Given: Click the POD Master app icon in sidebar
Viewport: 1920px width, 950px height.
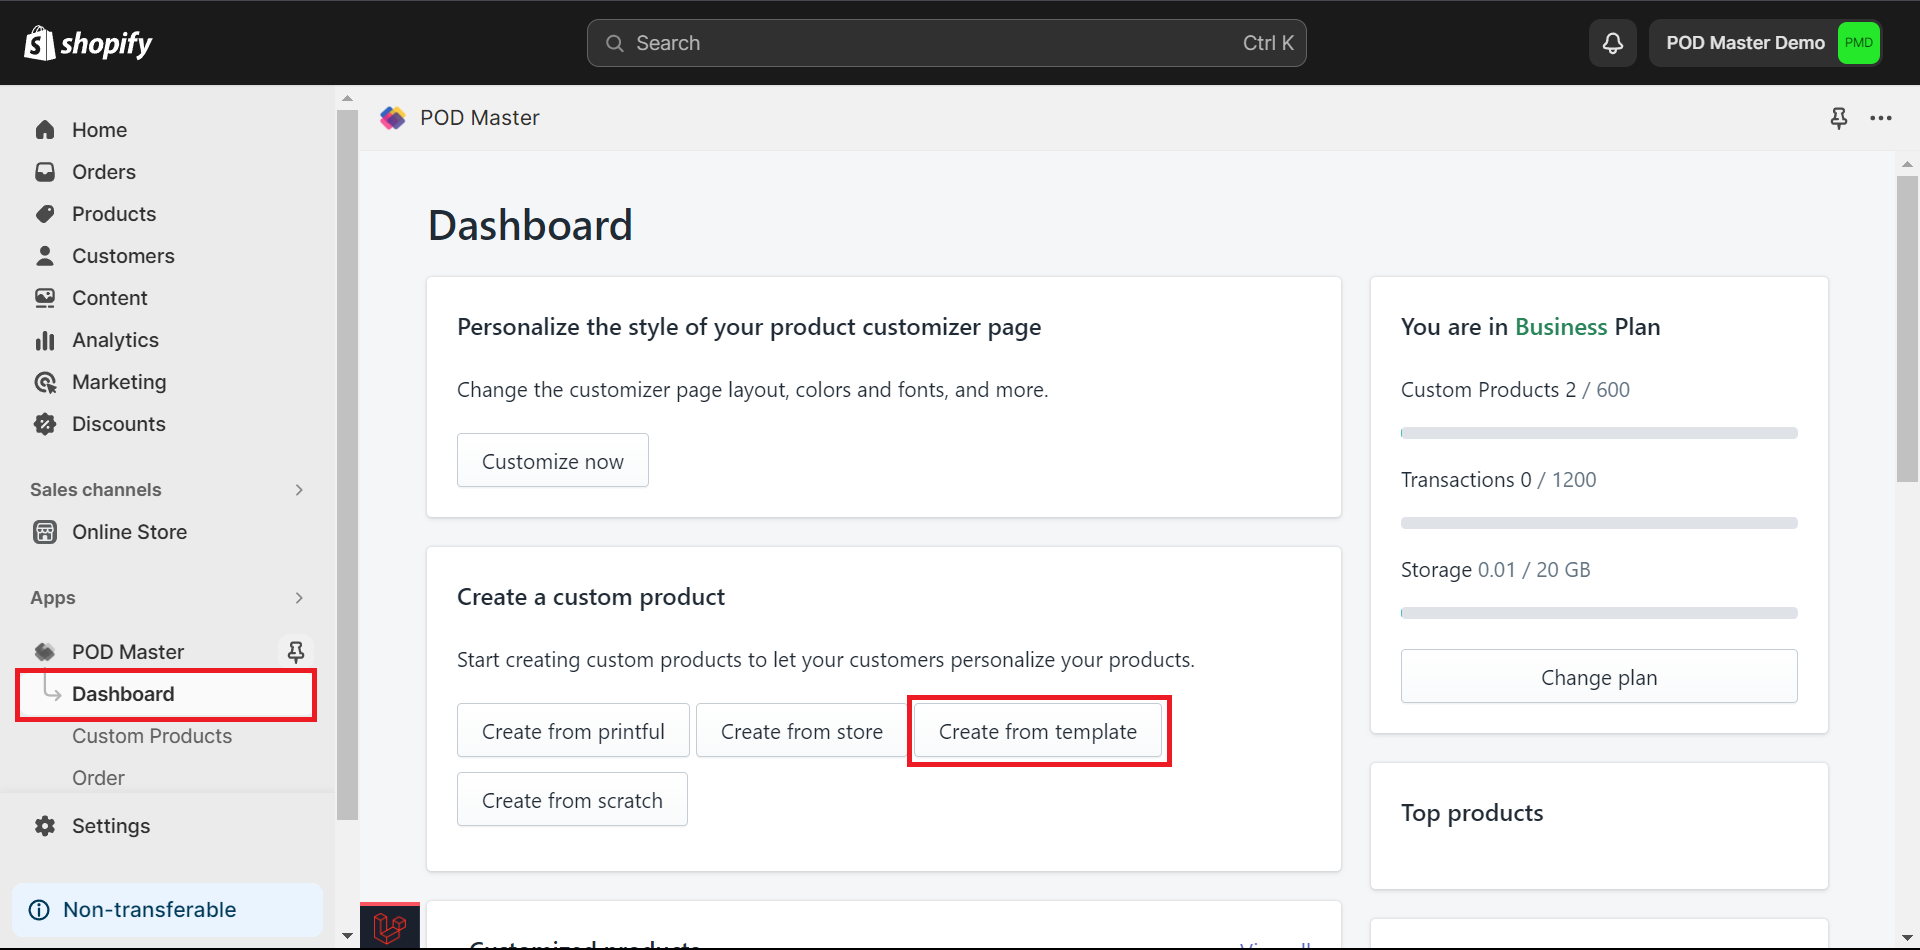Looking at the screenshot, I should pyautogui.click(x=45, y=652).
